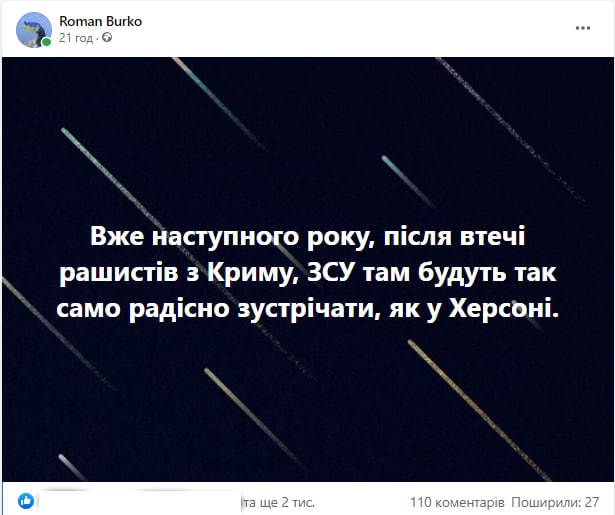
Task: Open the '110 коментарів' comments
Action: pyautogui.click(x=457, y=502)
